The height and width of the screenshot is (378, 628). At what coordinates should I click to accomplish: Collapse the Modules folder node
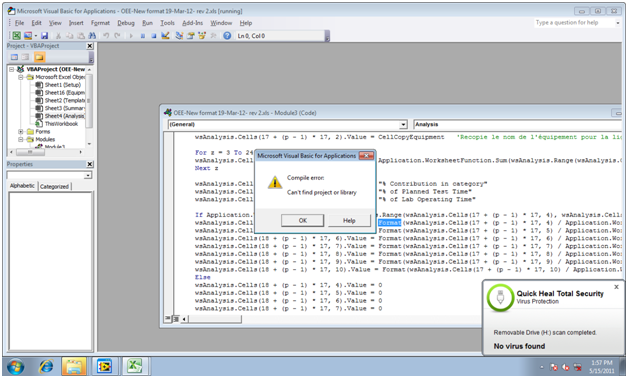20,139
